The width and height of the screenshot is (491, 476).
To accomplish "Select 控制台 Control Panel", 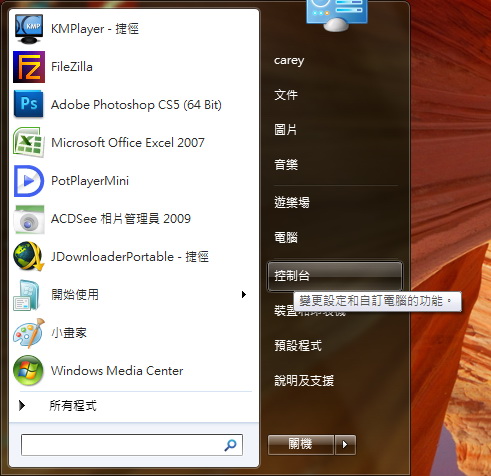I will coord(335,276).
